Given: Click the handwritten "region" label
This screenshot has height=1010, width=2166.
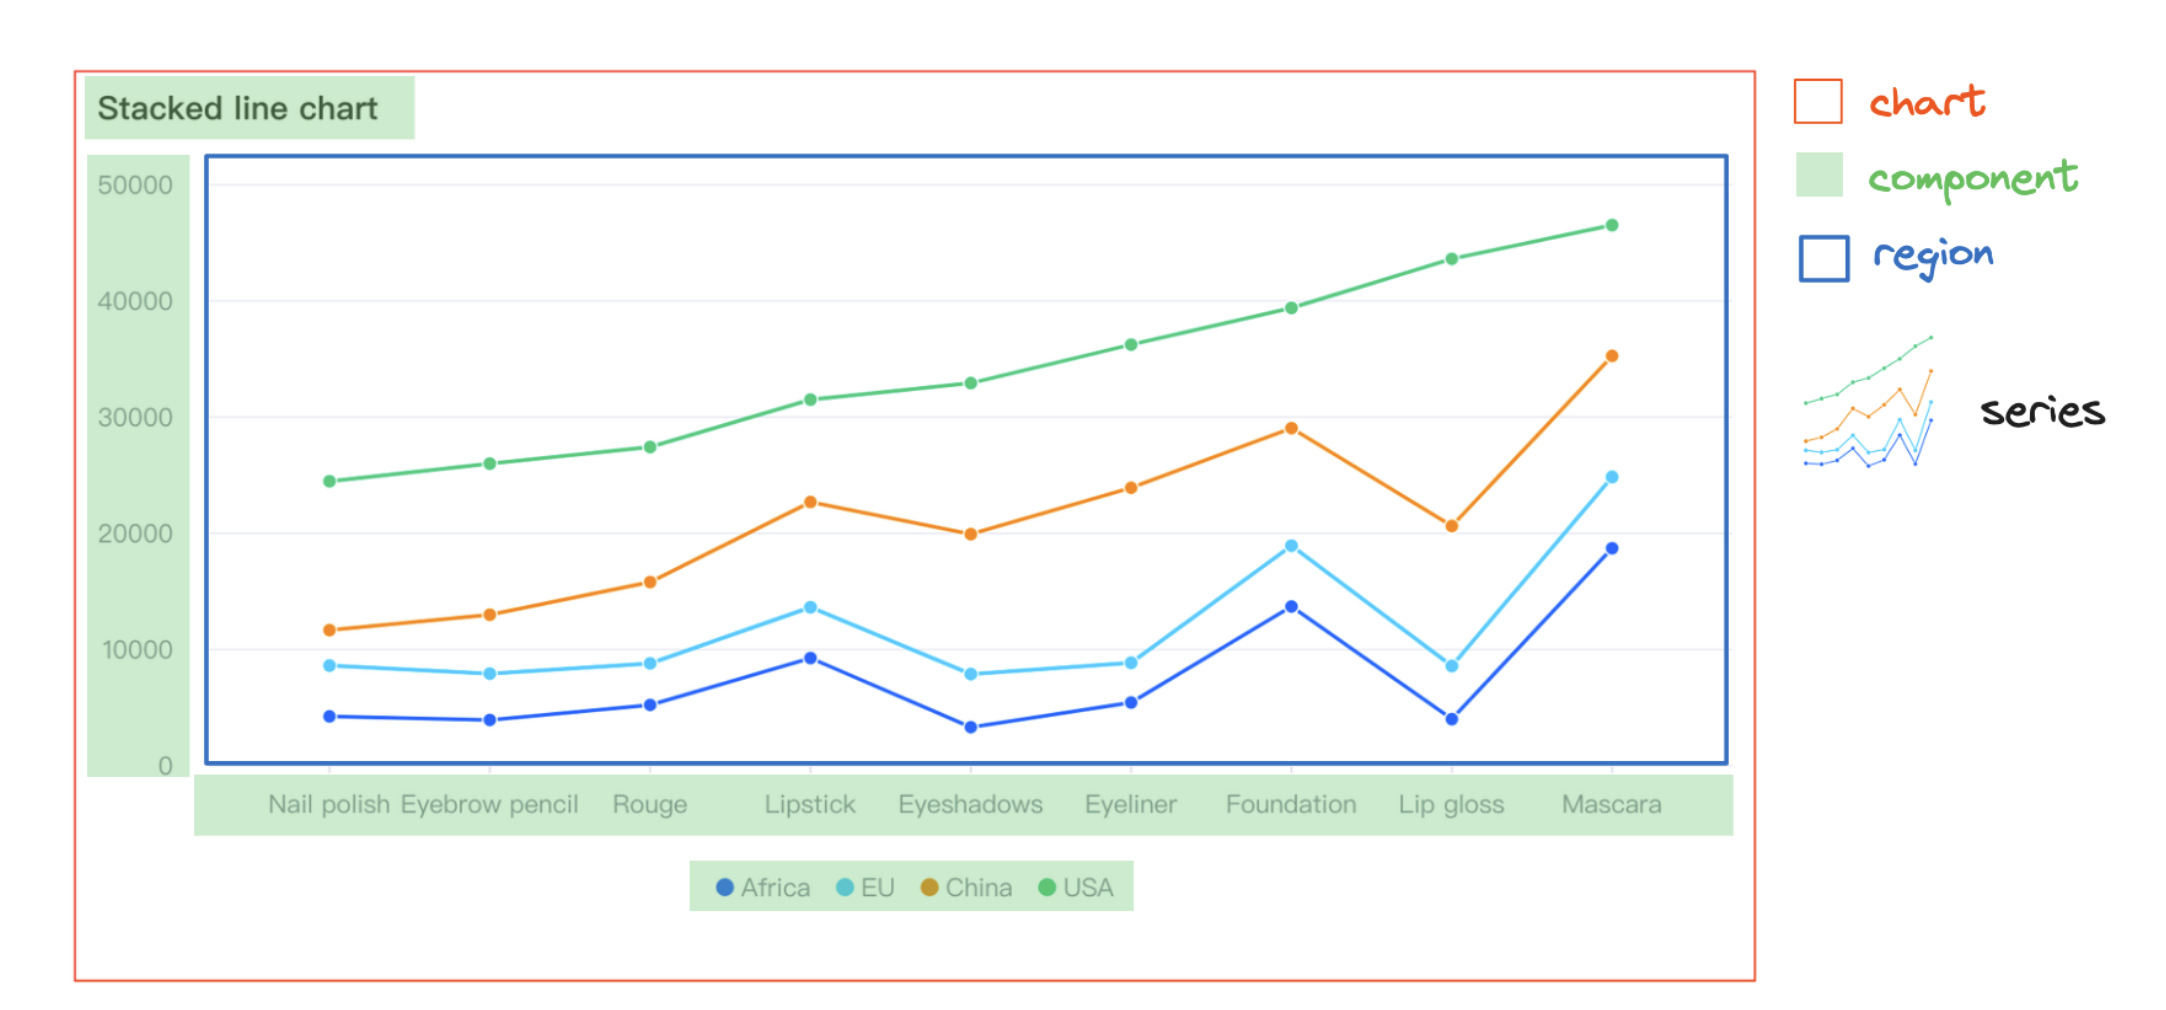Looking at the screenshot, I should click(1933, 257).
